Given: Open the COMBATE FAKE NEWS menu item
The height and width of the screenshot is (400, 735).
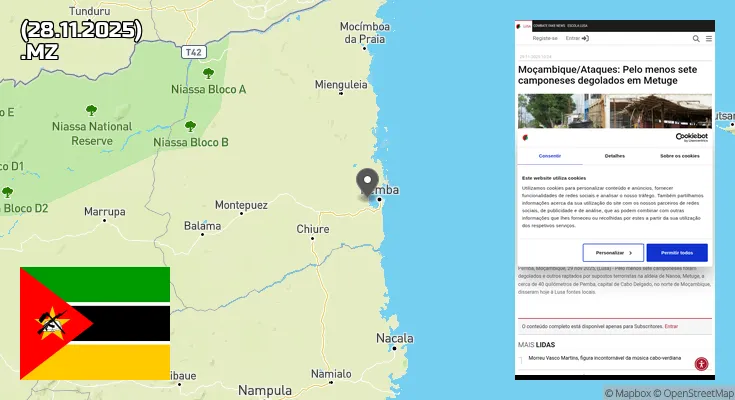Looking at the screenshot, I should pyautogui.click(x=549, y=26).
